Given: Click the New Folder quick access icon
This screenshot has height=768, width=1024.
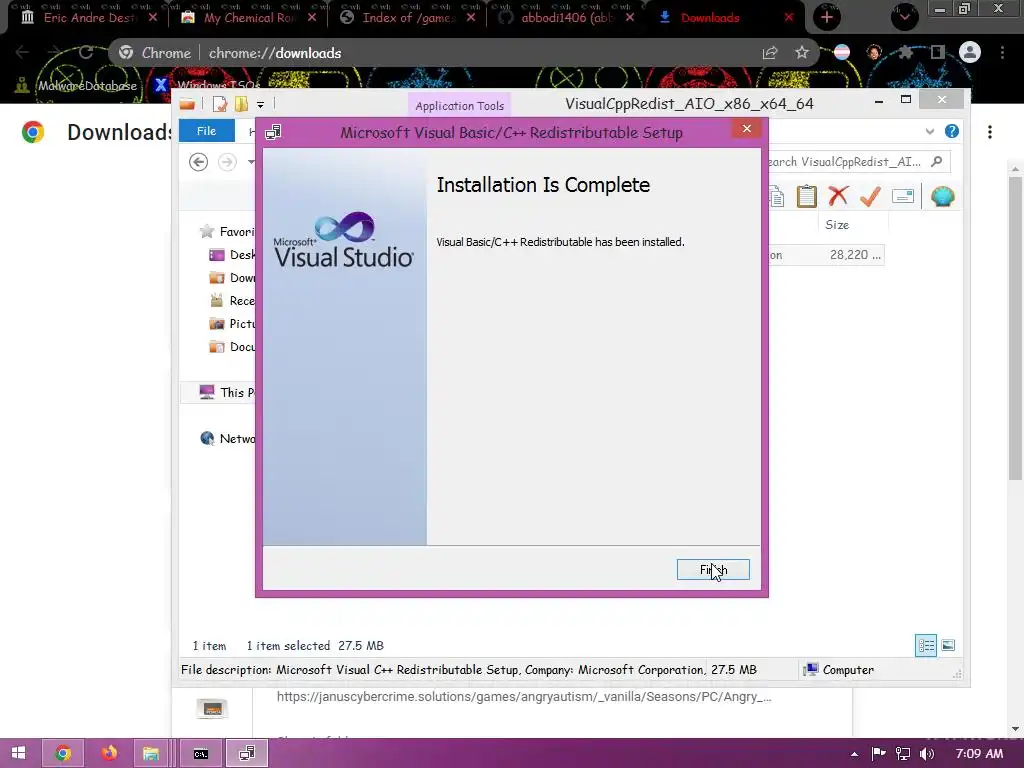Looking at the screenshot, I should pyautogui.click(x=241, y=104).
